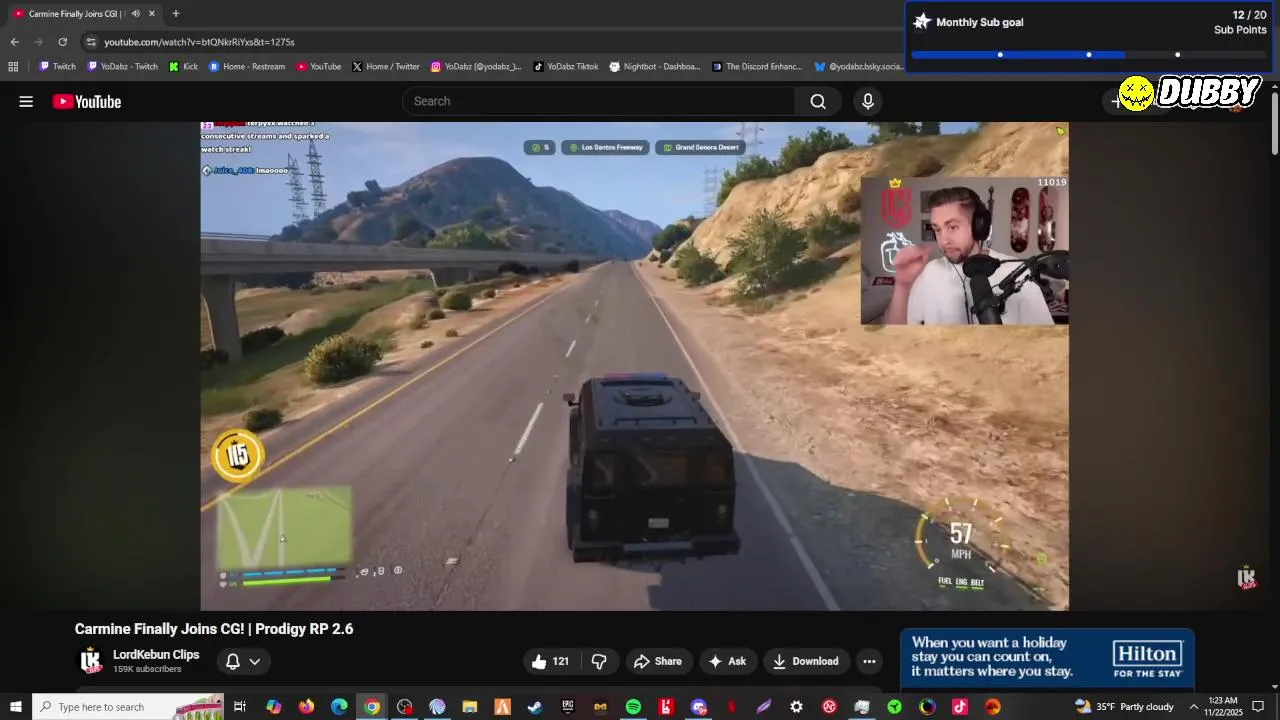Open Spotify from the taskbar
The width and height of the screenshot is (1280, 720).
coord(633,707)
